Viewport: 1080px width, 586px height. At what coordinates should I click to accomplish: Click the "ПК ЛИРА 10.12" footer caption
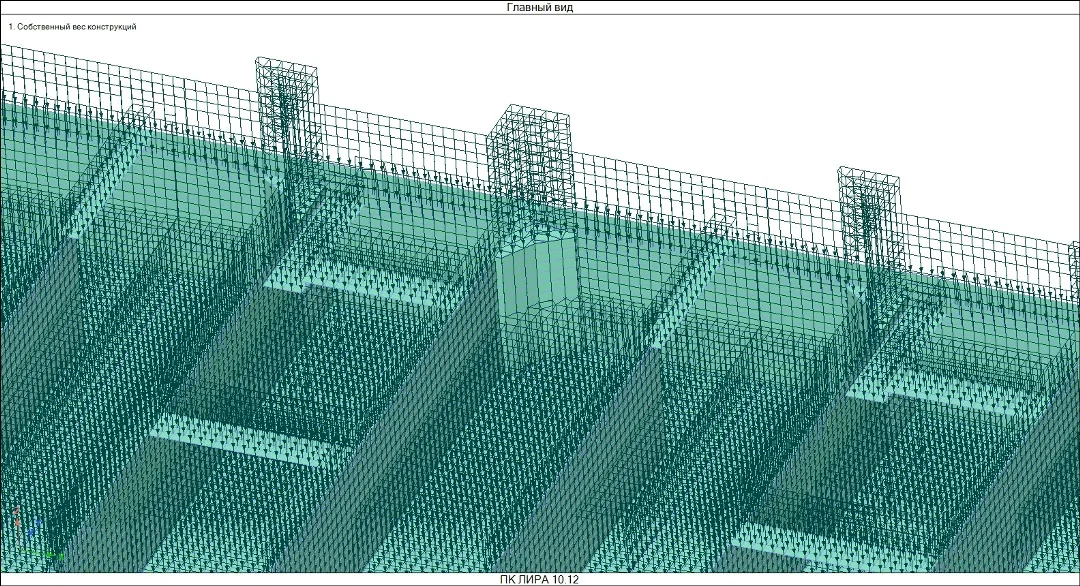(539, 579)
